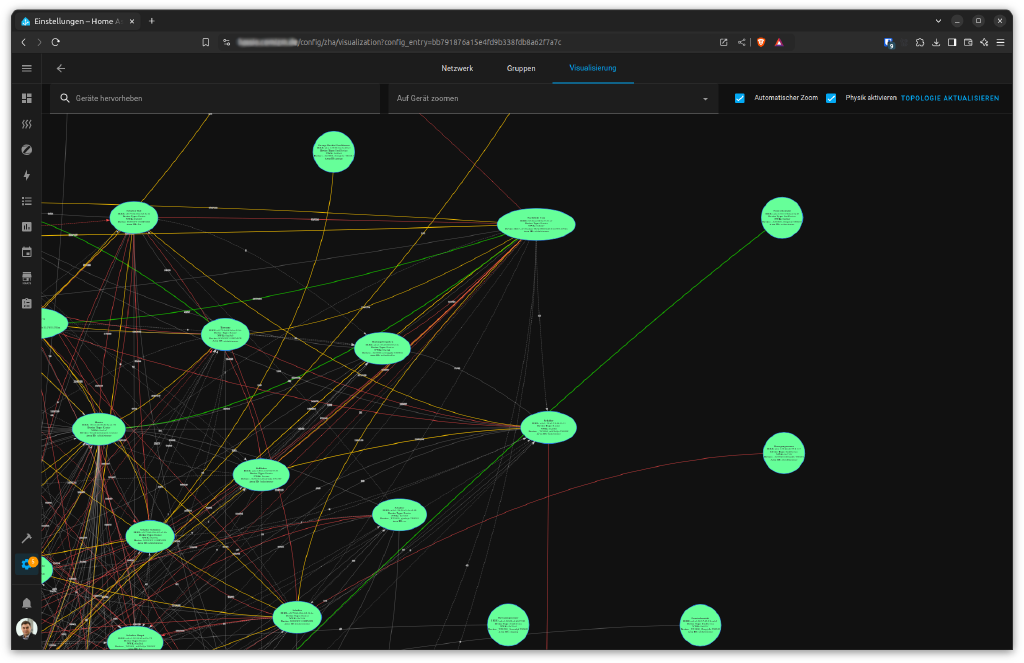This screenshot has width=1024, height=663.
Task: Click TOPOLOGIE AKTUALISIEREN button
Action: [x=950, y=98]
